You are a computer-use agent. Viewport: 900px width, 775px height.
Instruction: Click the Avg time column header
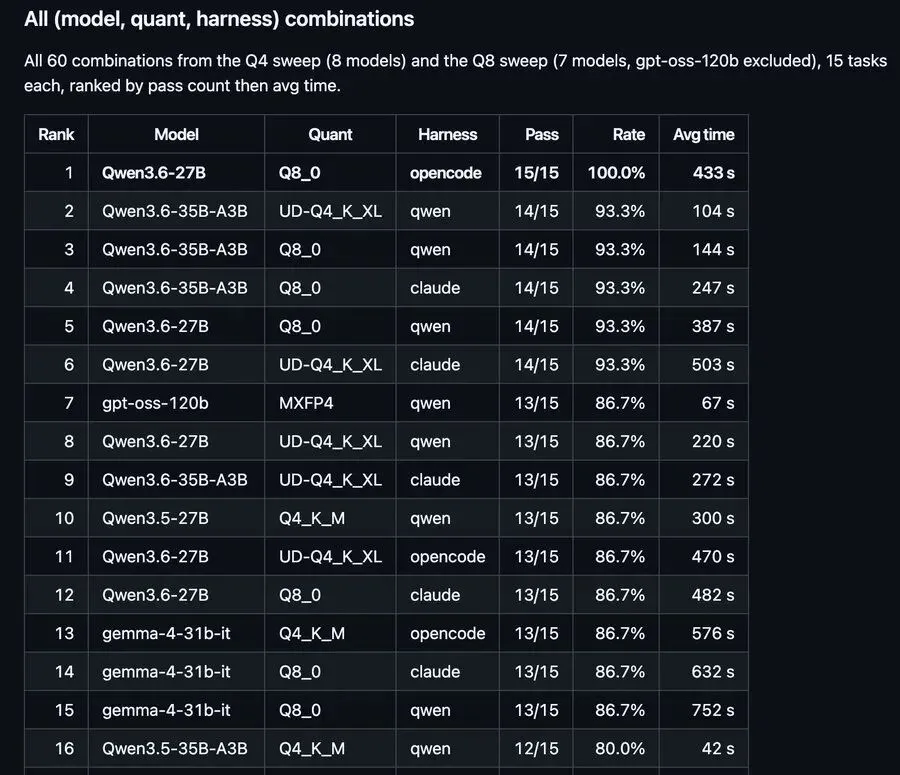coord(704,134)
